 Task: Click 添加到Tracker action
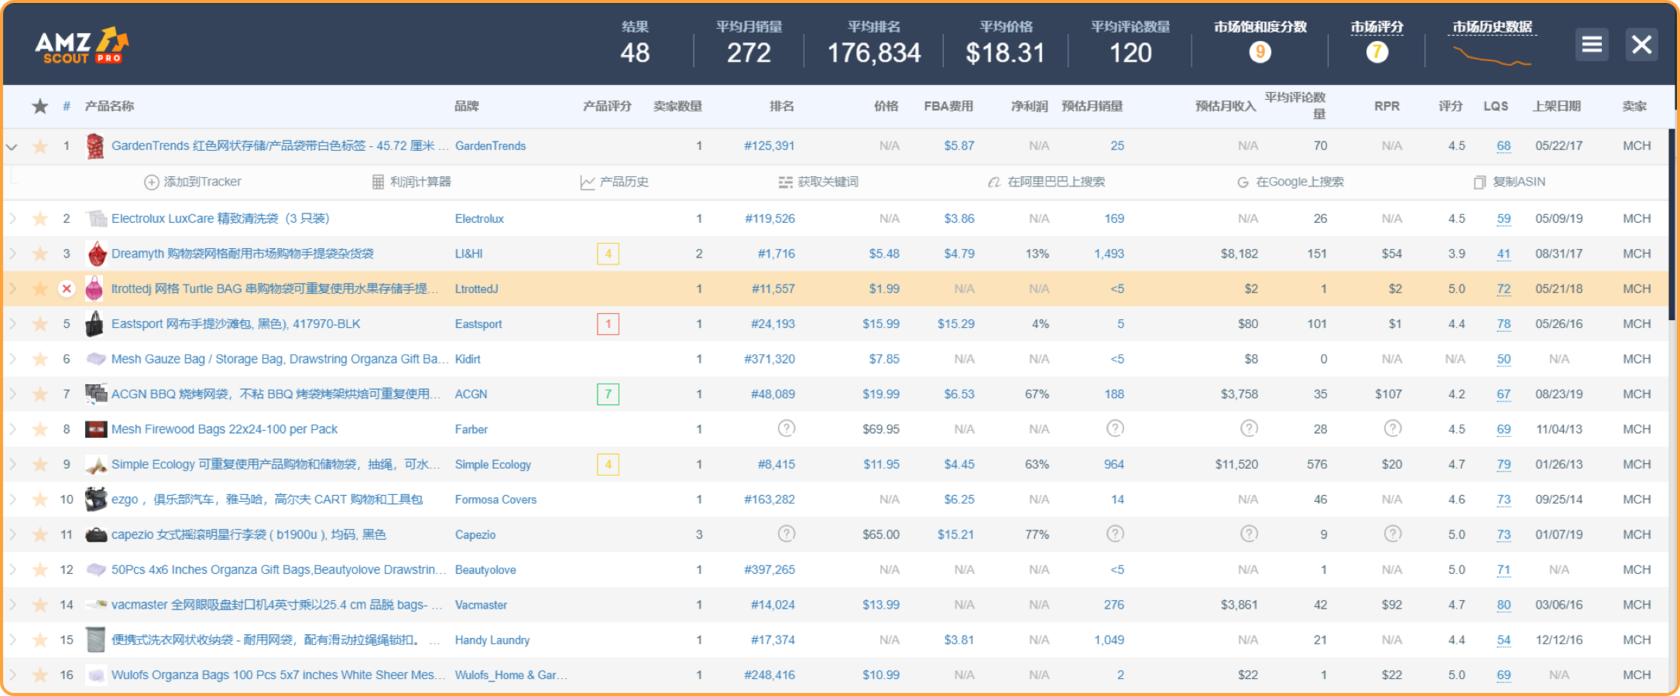coord(193,182)
